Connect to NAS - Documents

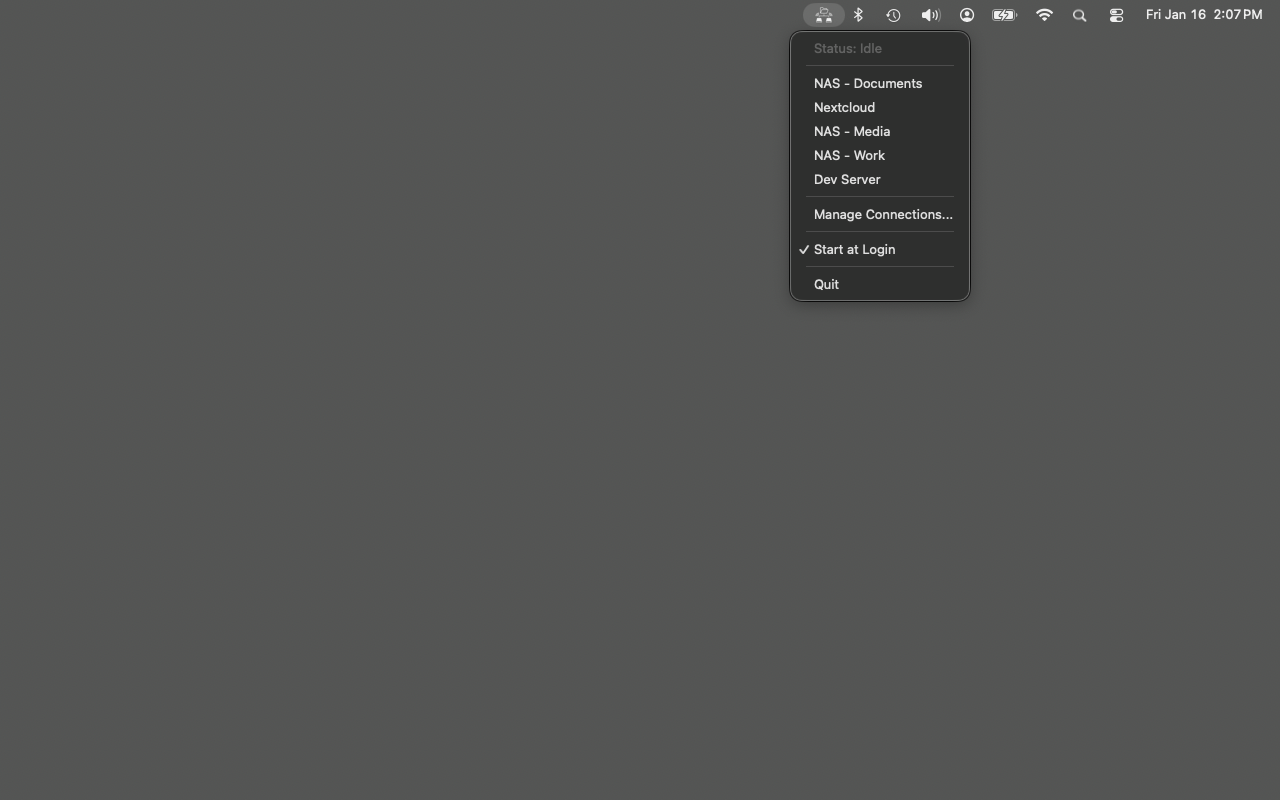point(880,83)
